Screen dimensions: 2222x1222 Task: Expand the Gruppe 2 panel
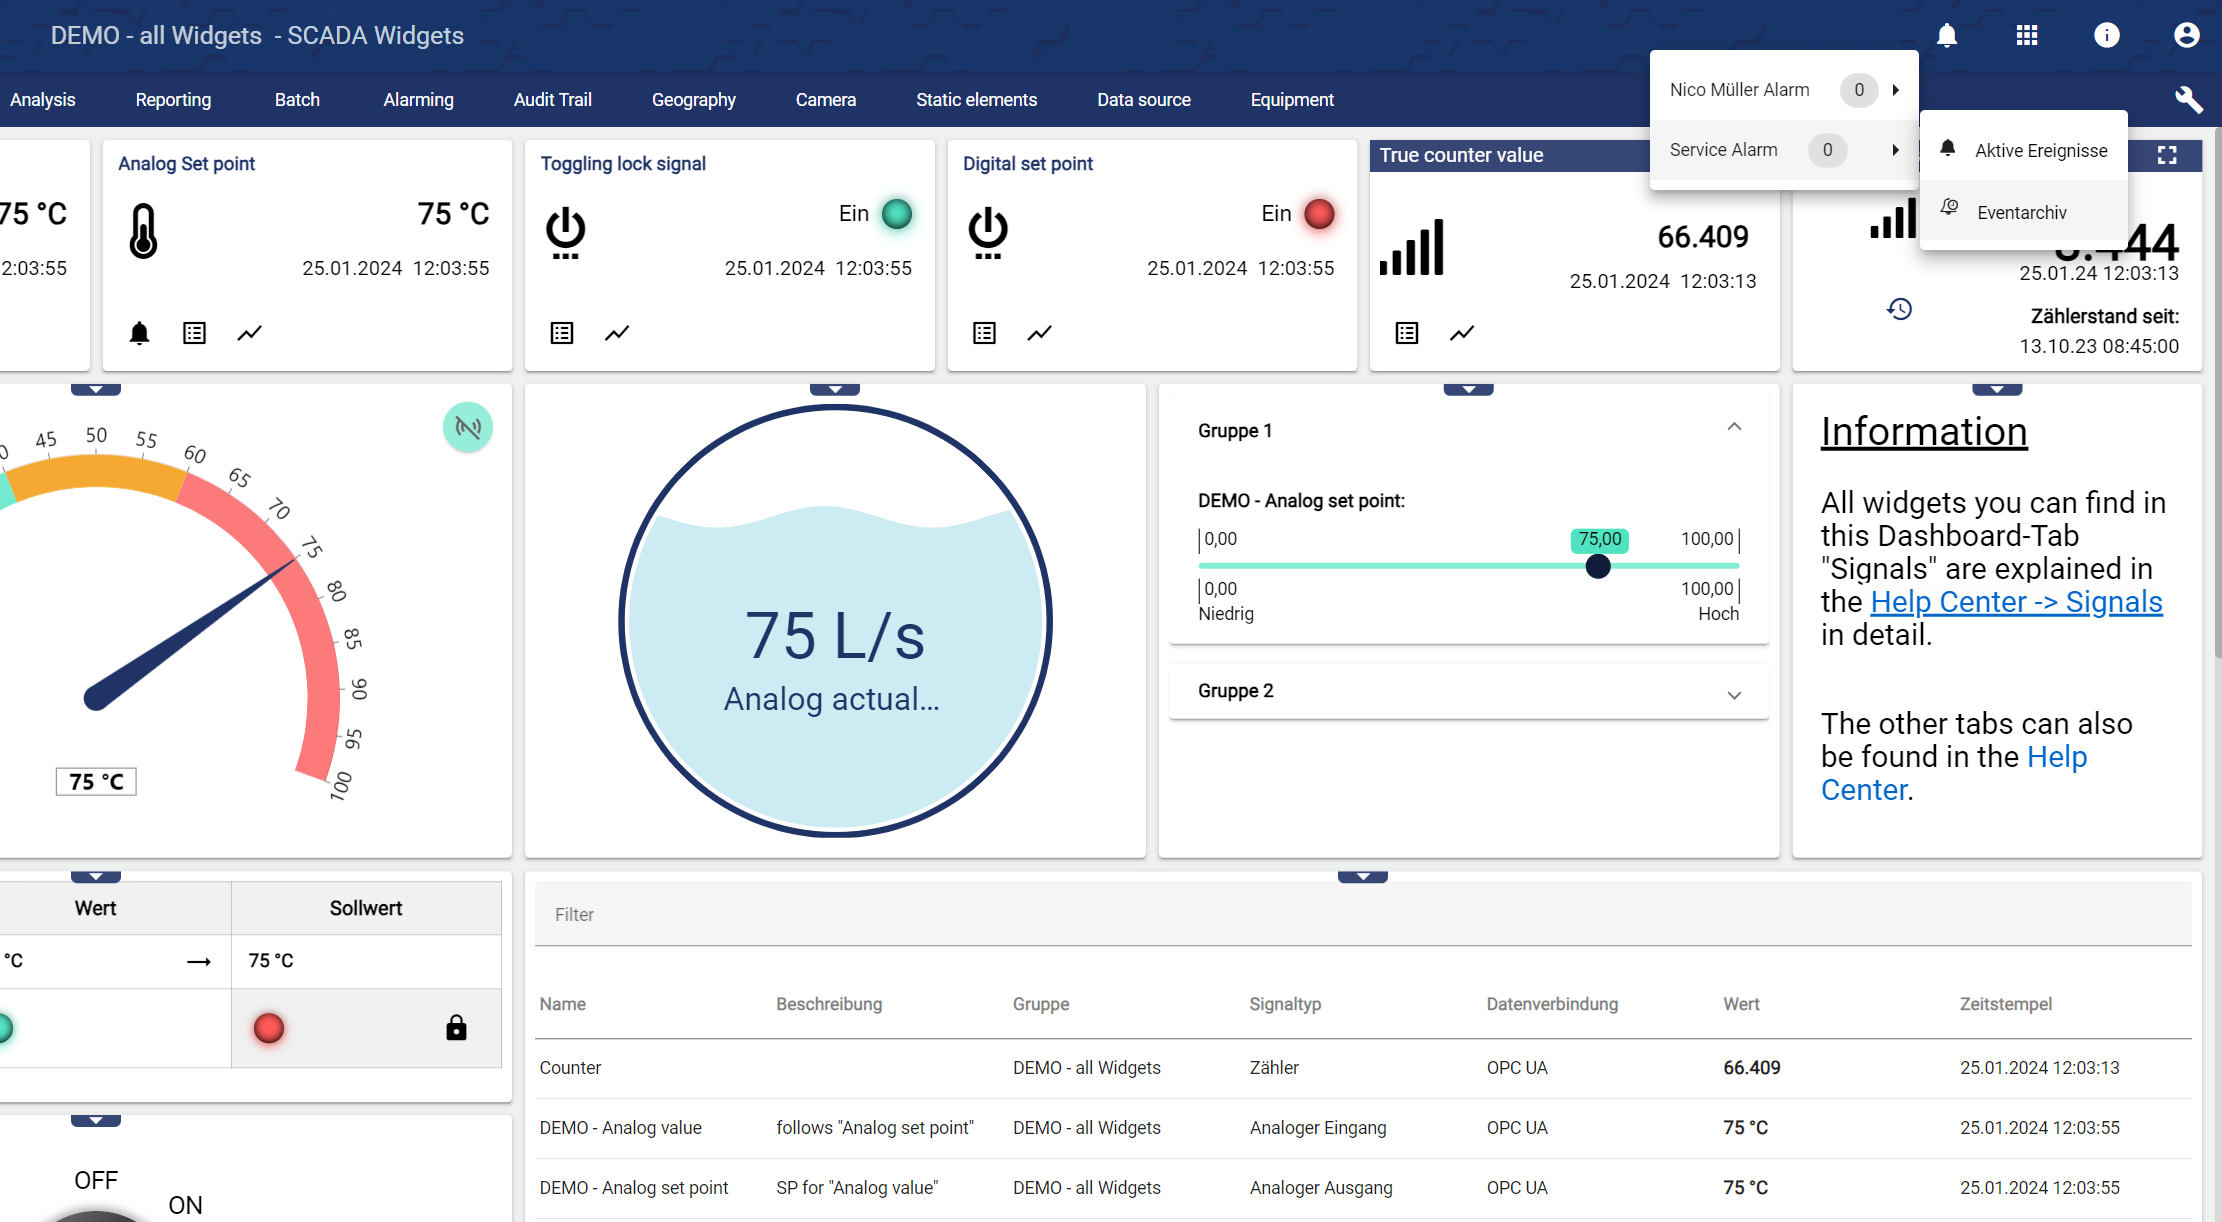point(1734,695)
